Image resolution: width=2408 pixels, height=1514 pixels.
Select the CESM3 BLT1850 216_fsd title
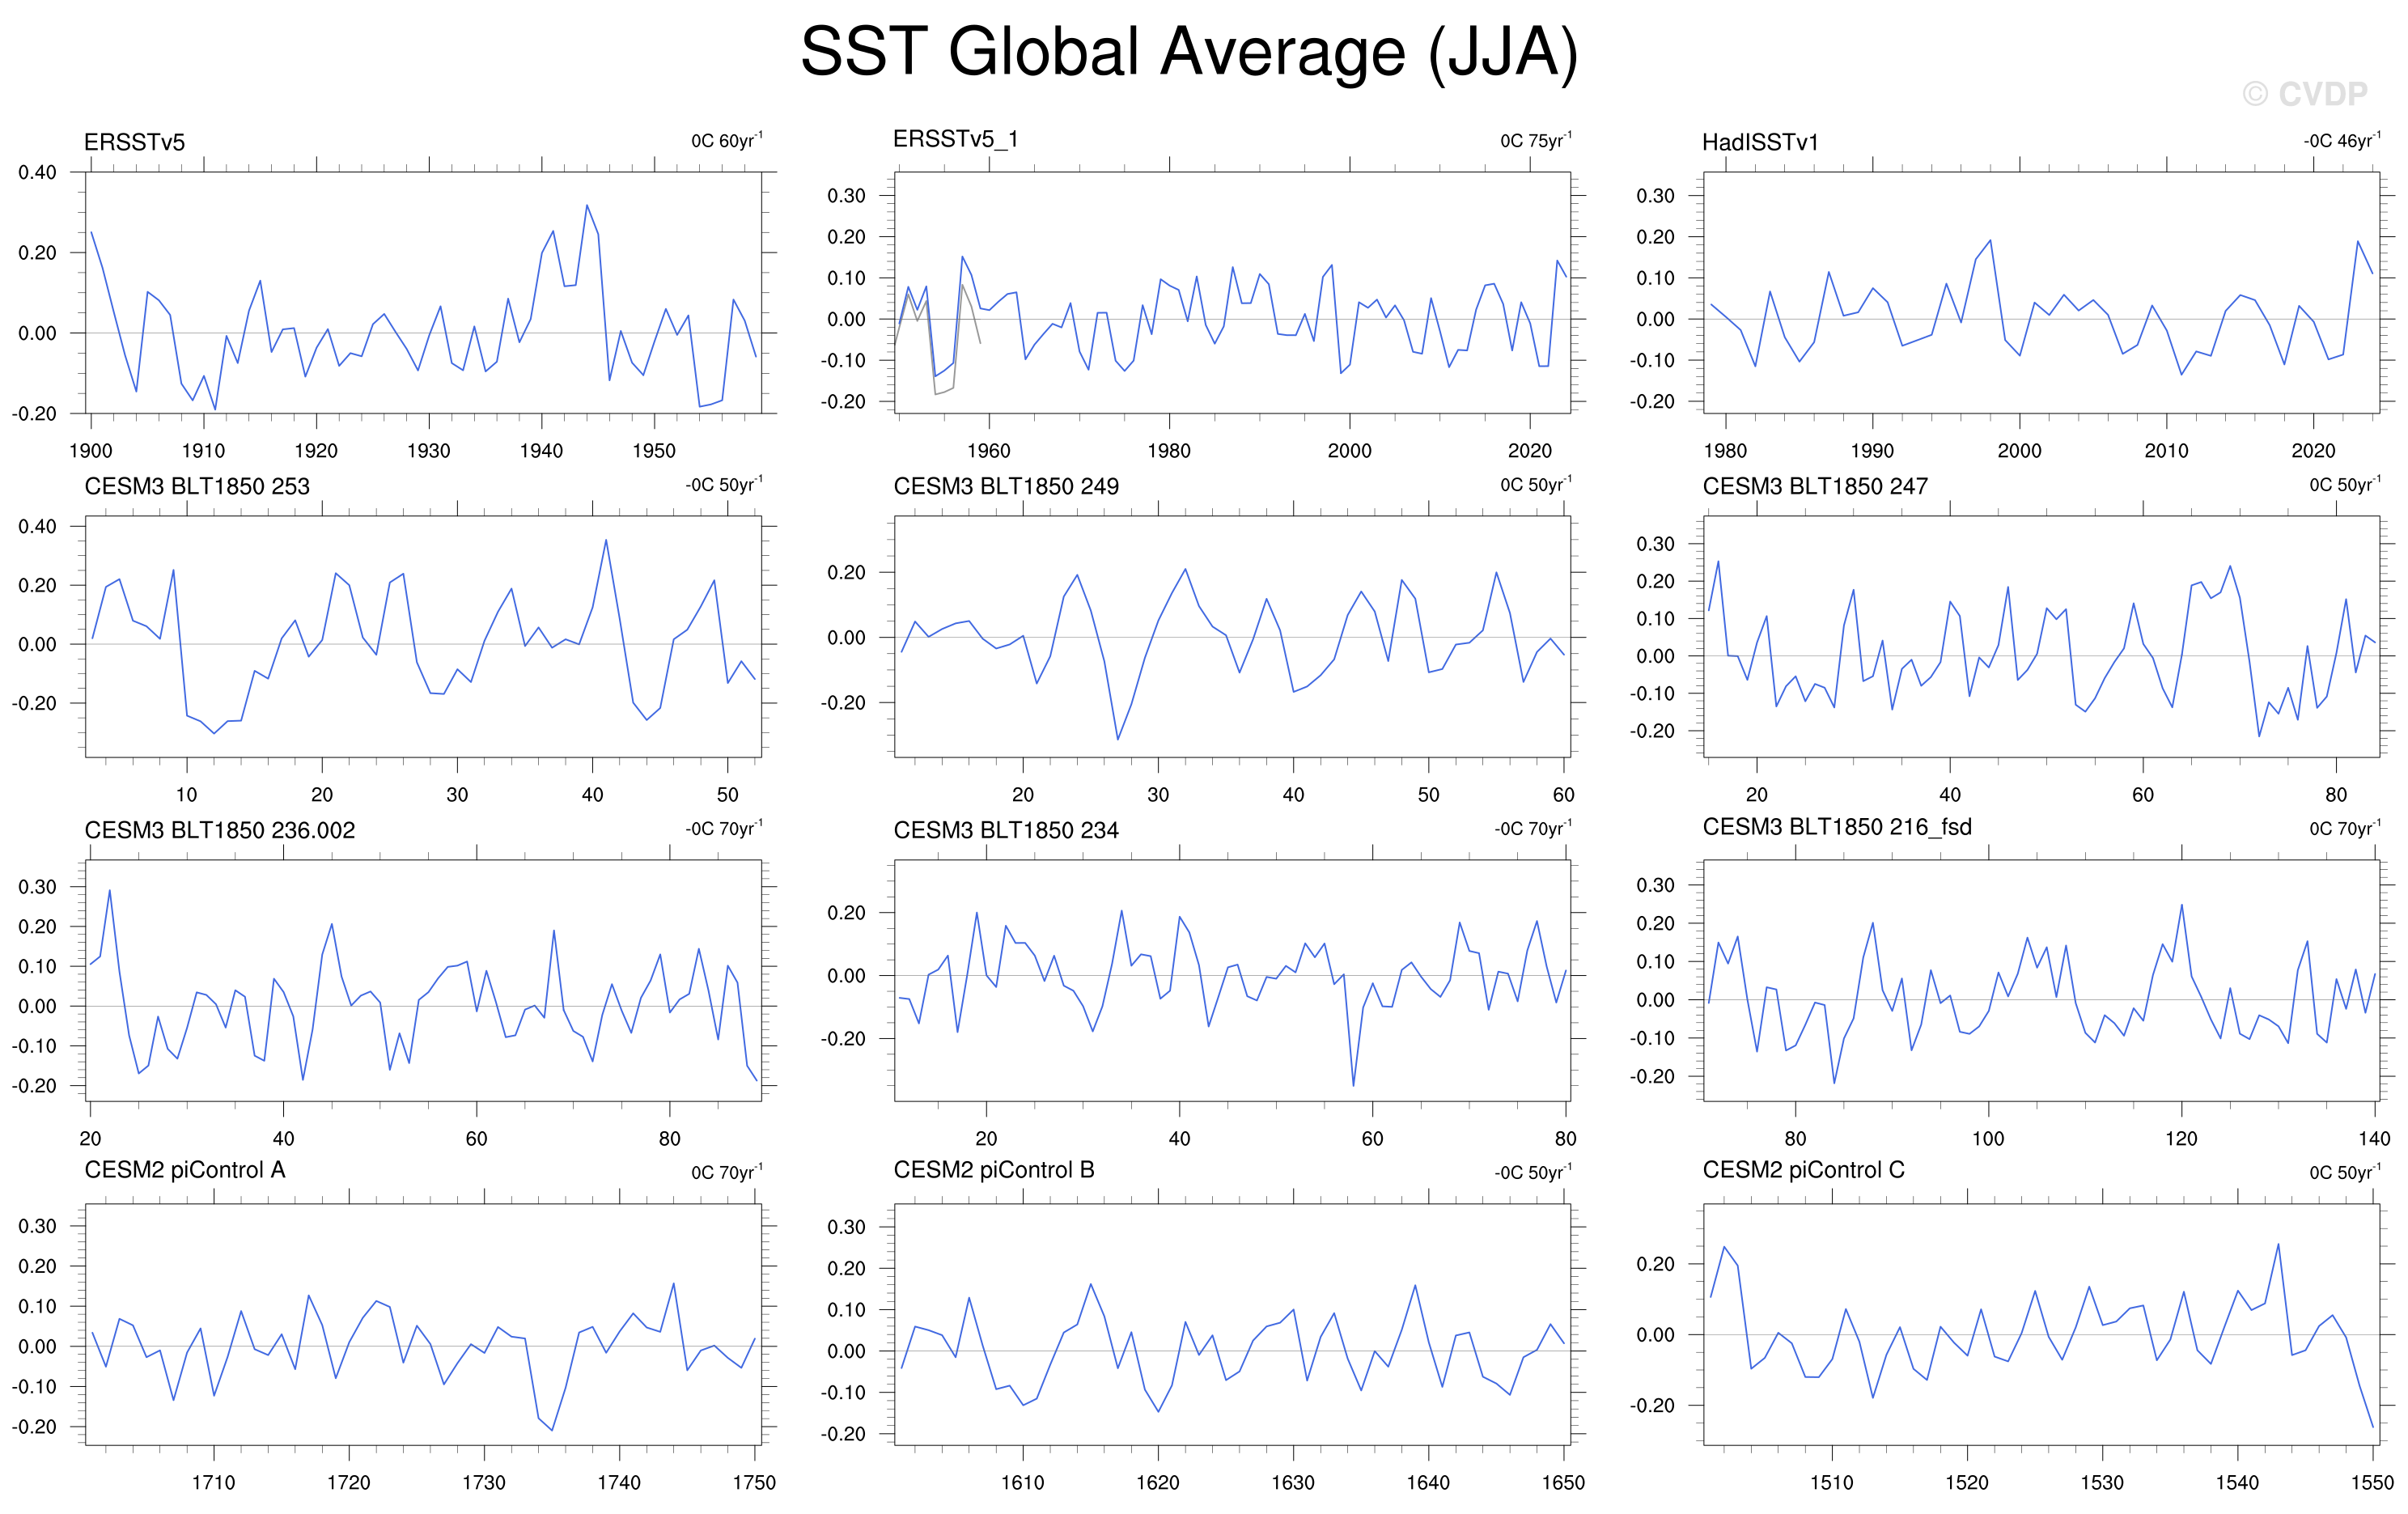click(x=1837, y=827)
